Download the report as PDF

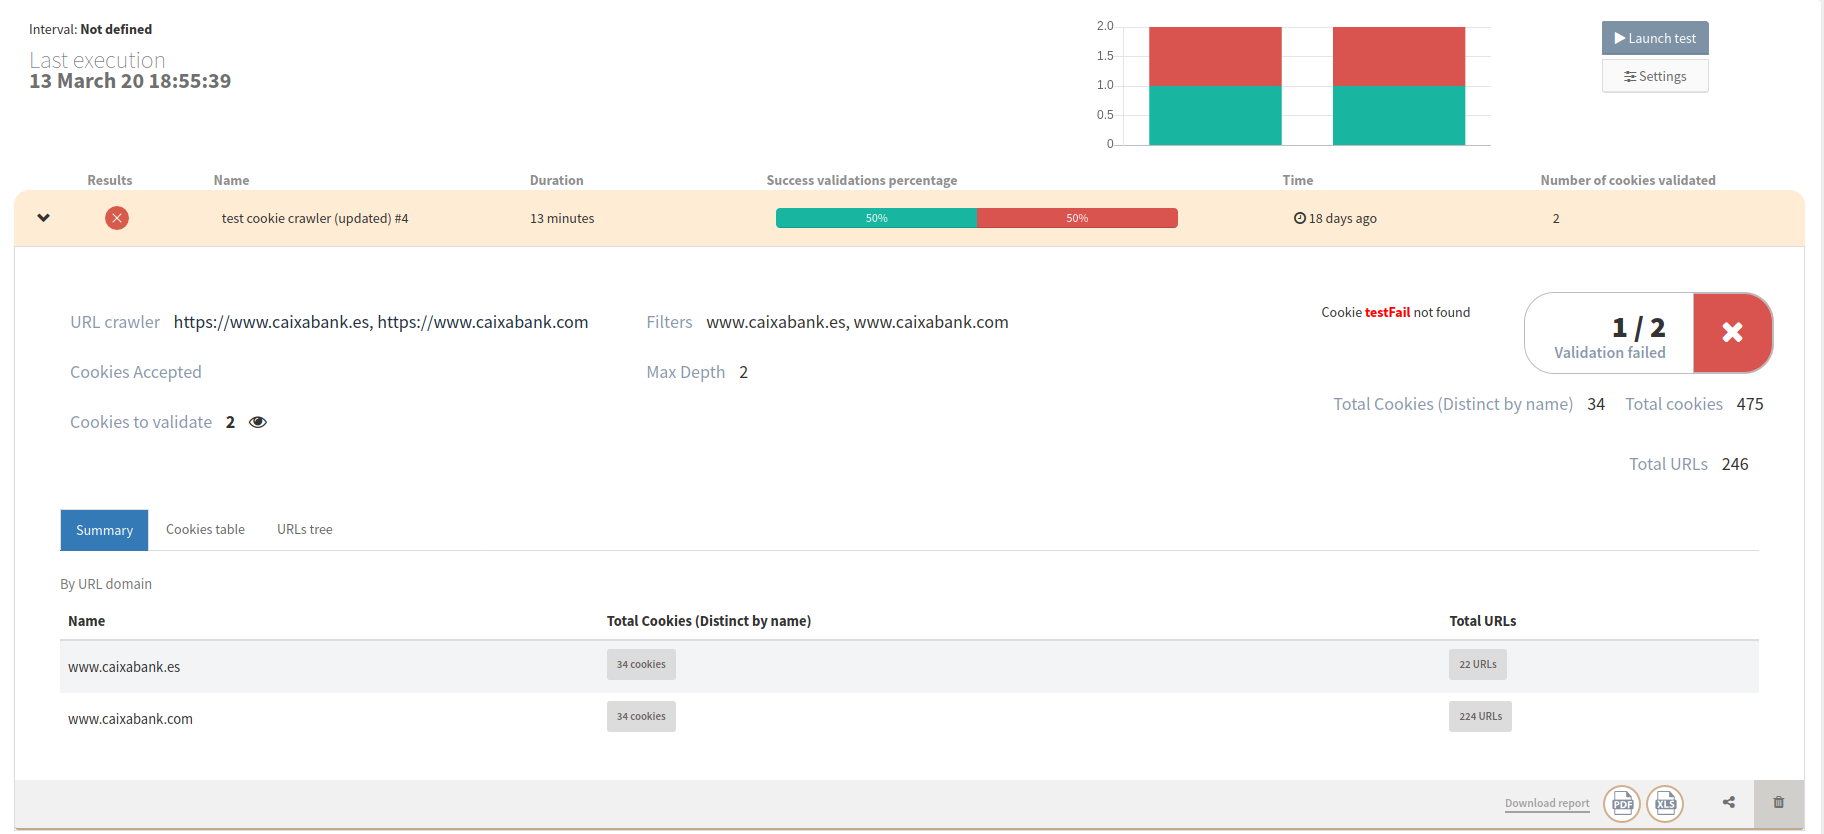(x=1622, y=803)
